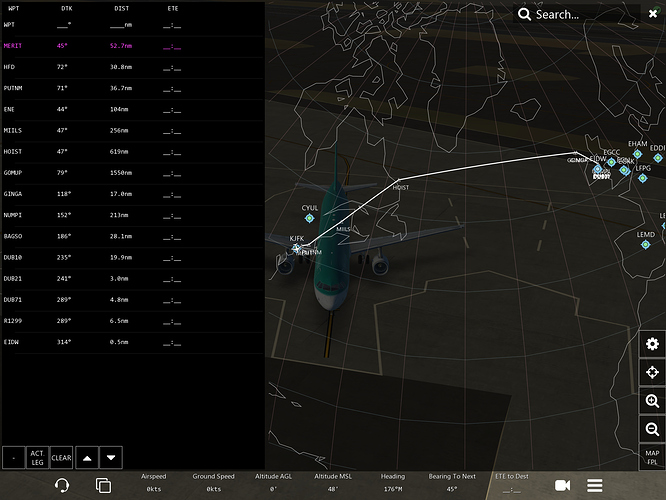Image resolution: width=666 pixels, height=500 pixels.
Task: Click the EGCC airport marker on map
Action: coord(611,162)
